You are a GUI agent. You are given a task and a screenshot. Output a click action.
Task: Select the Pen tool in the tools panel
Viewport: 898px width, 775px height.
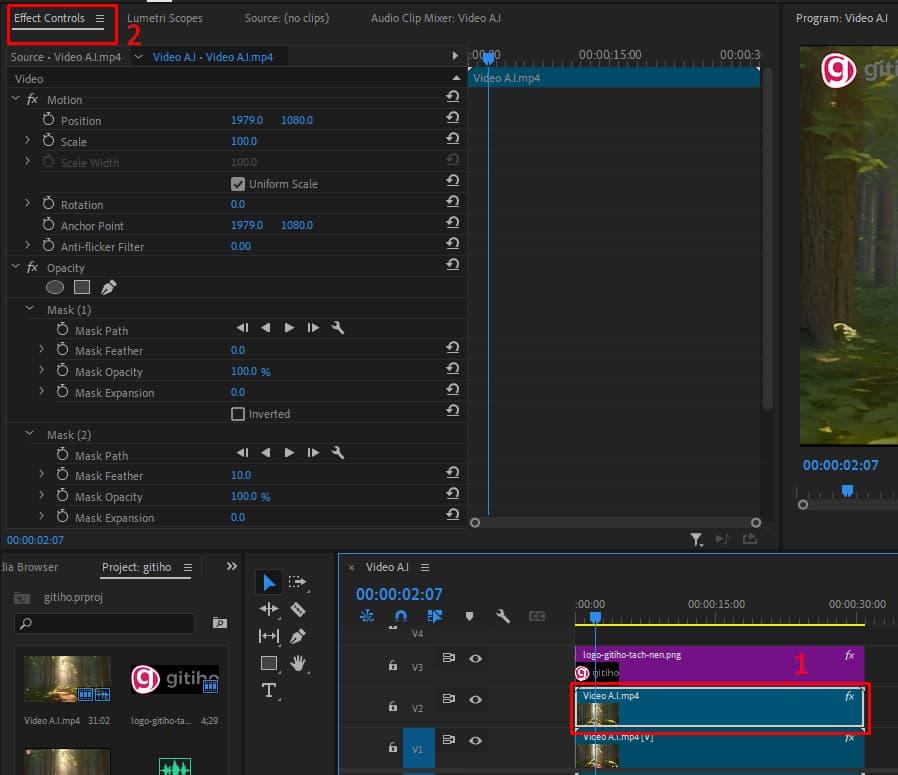(x=297, y=637)
